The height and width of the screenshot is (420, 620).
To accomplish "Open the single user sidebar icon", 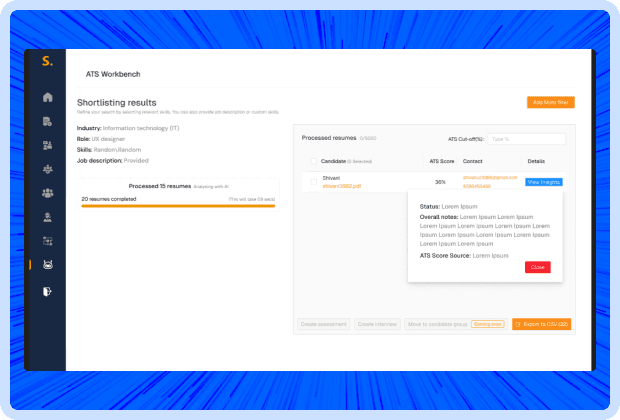I will point(47,217).
